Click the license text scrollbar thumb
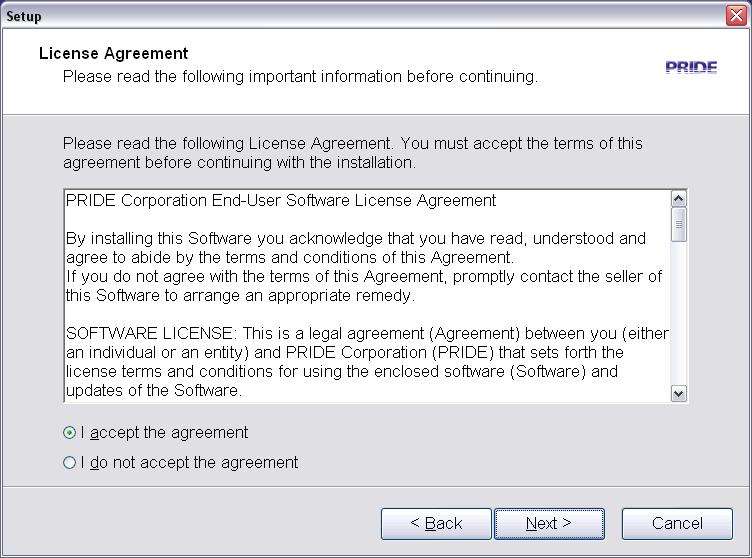The image size is (752, 558). click(679, 224)
